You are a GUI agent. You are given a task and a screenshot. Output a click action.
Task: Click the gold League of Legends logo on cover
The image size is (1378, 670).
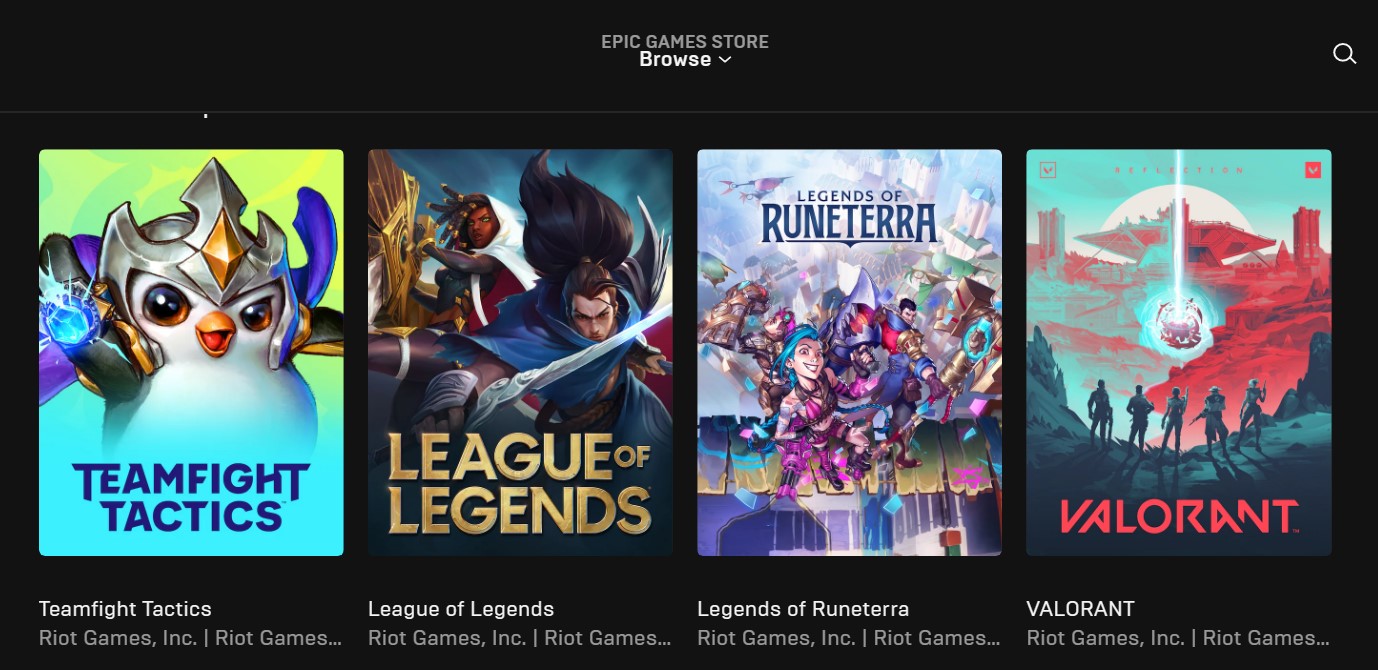(520, 483)
